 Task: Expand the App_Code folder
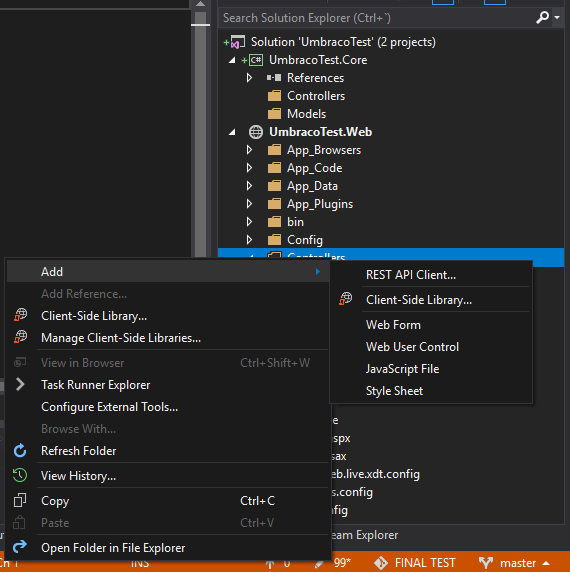[249, 168]
